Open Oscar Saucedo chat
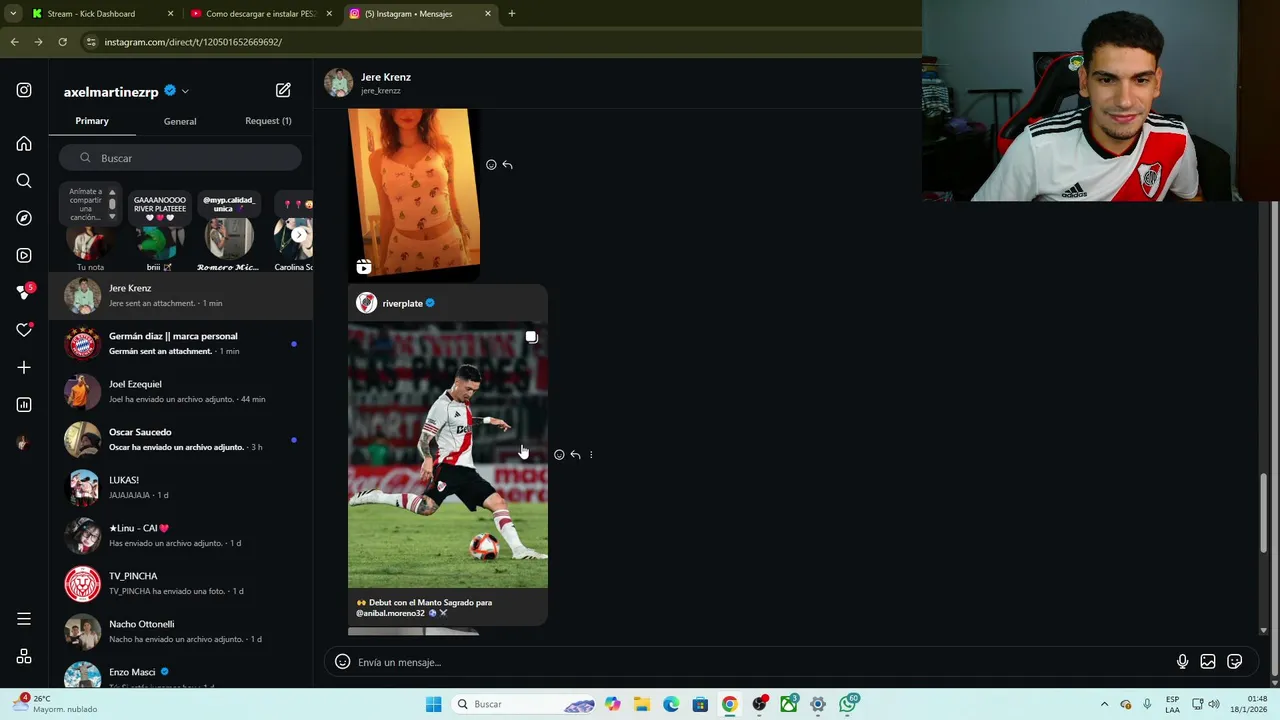1280x720 pixels. (x=181, y=440)
